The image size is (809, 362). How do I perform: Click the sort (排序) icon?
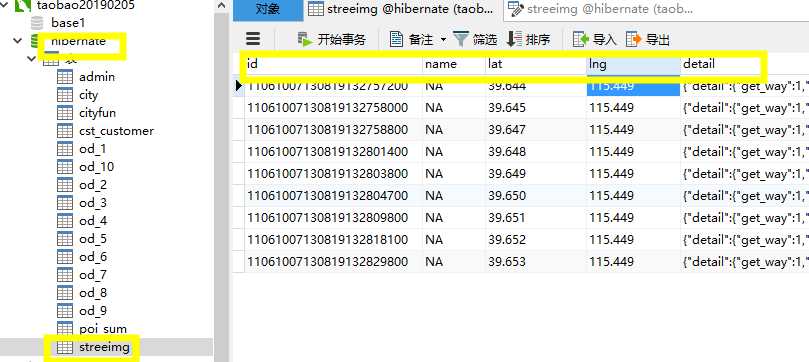click(514, 39)
